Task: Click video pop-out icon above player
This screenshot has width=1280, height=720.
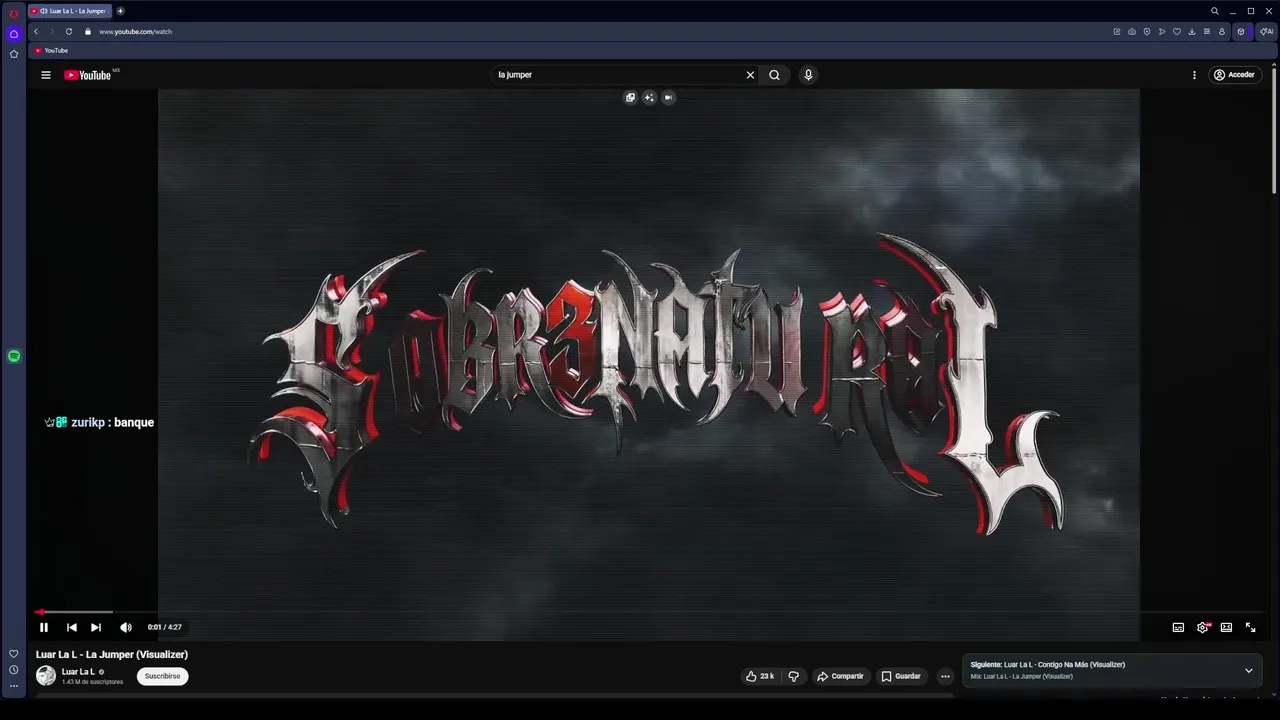Action: (630, 98)
